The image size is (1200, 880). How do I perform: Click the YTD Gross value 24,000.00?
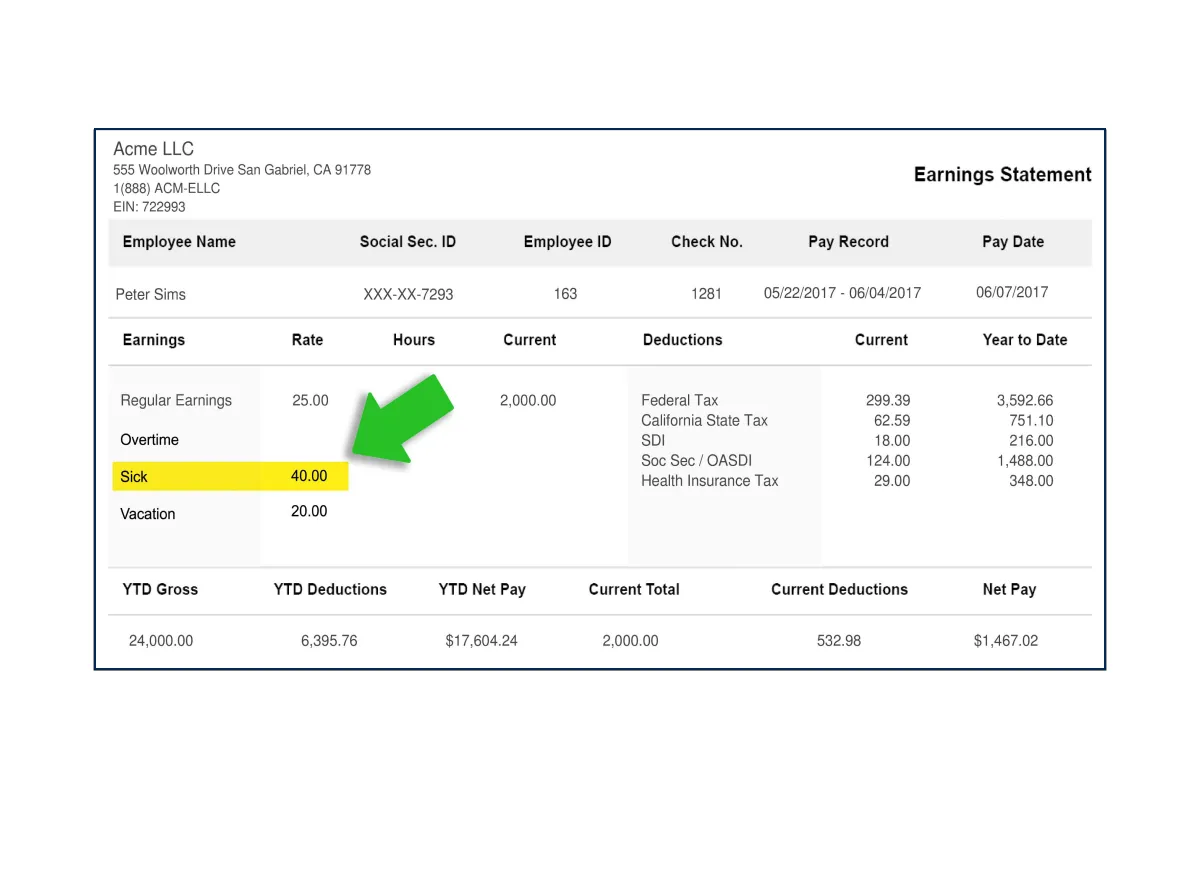[161, 641]
